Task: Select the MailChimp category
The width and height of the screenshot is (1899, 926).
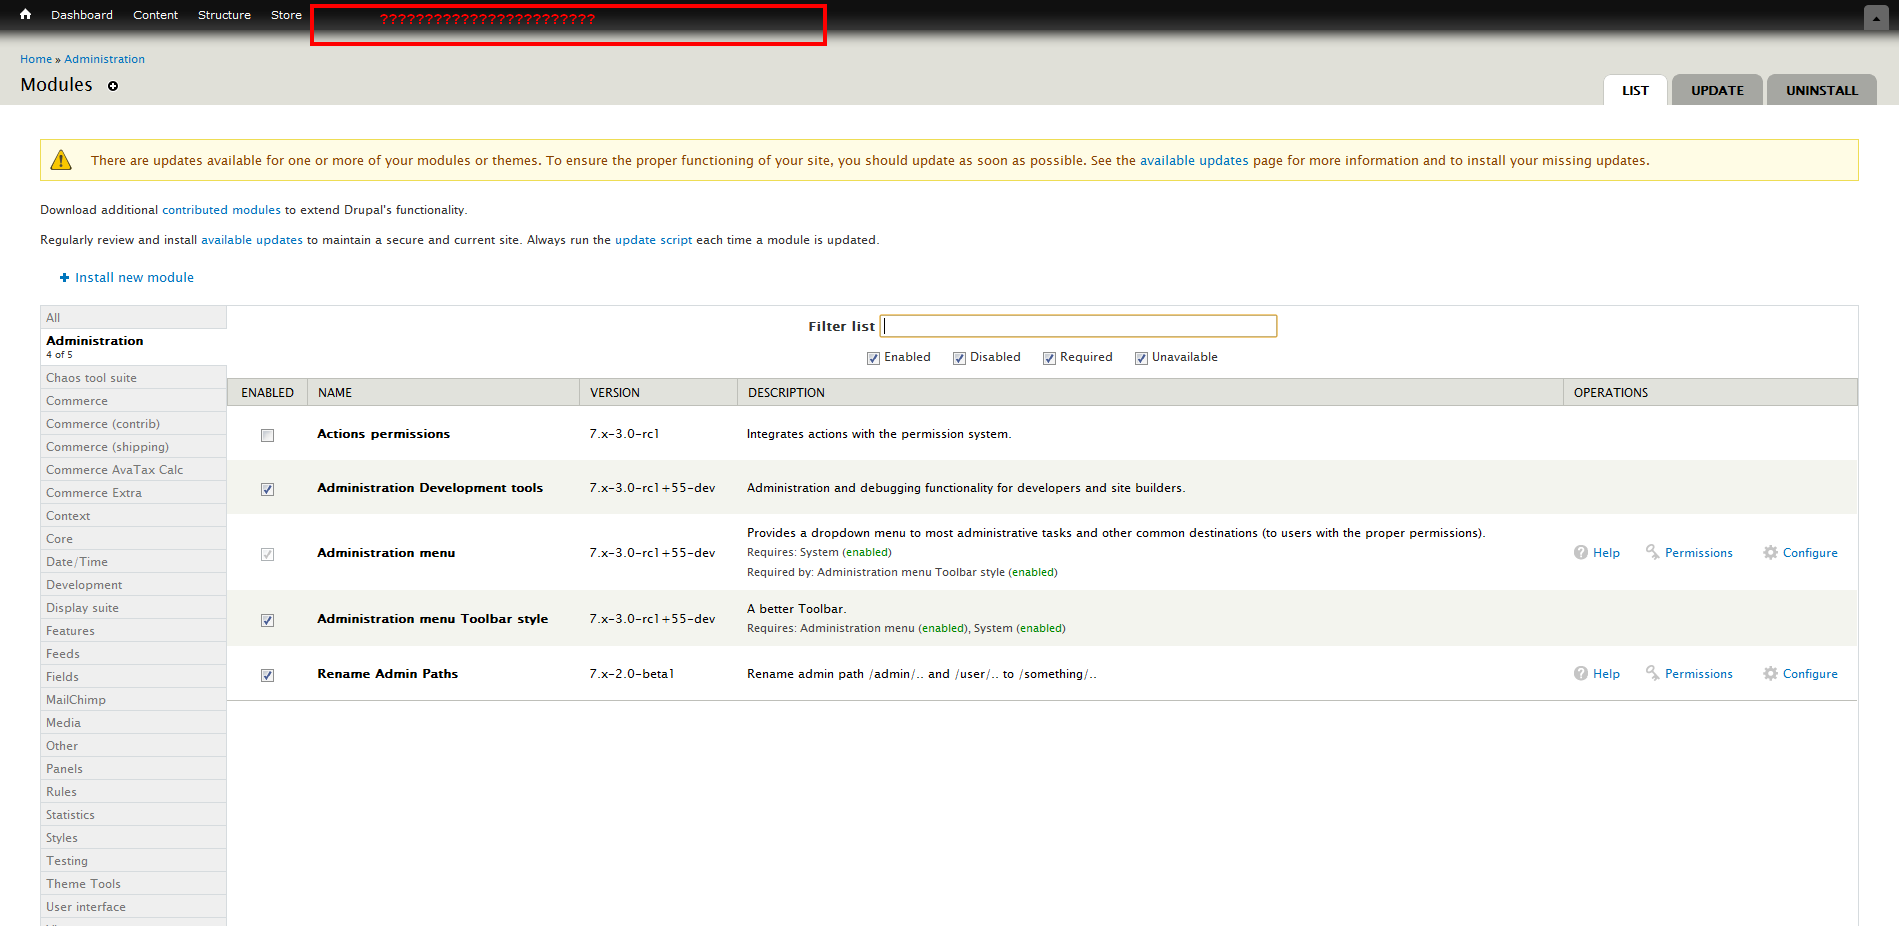Action: pyautogui.click(x=133, y=700)
